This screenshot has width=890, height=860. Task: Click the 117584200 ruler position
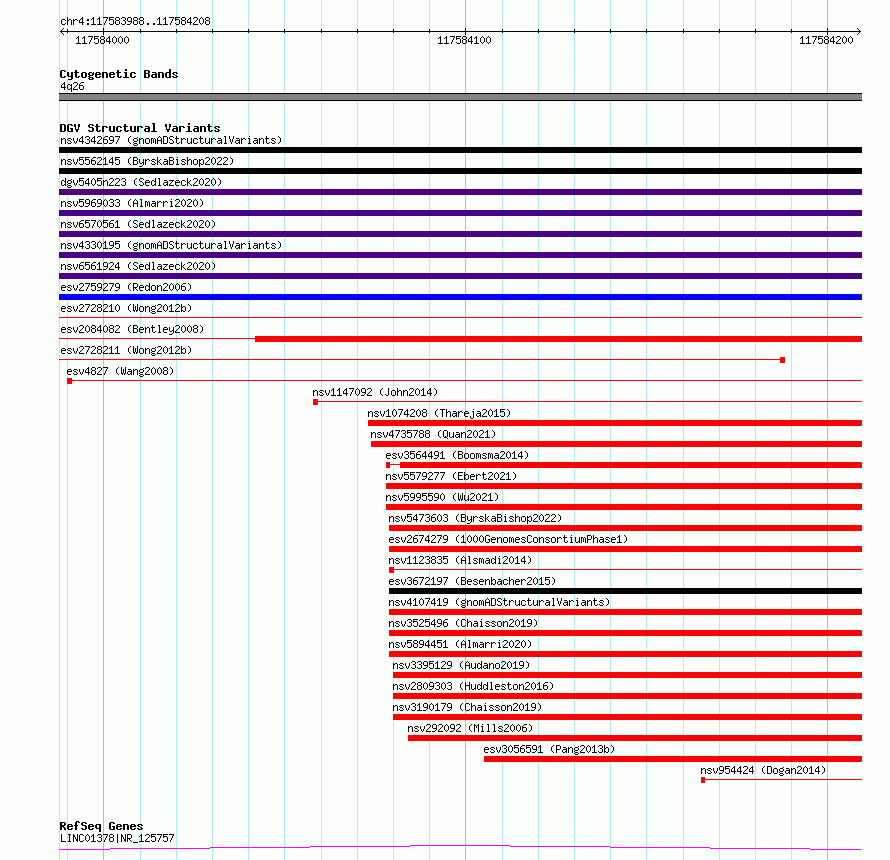click(x=826, y=40)
